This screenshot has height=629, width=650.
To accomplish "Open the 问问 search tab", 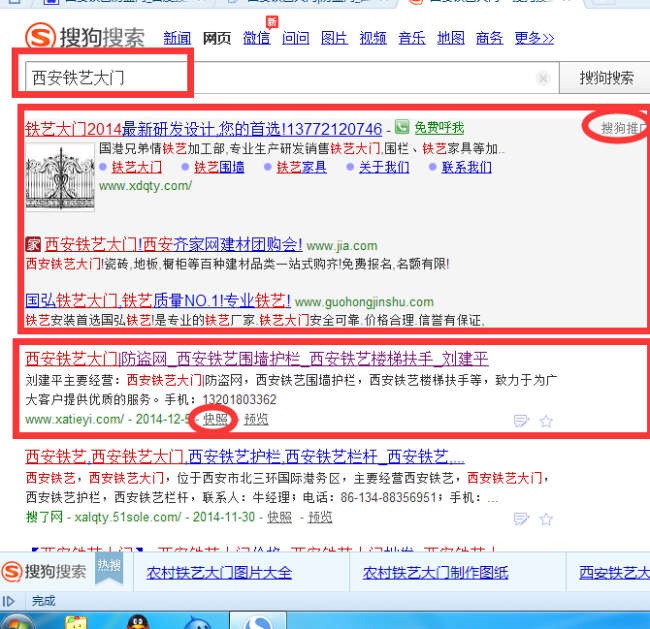I will pos(296,38).
